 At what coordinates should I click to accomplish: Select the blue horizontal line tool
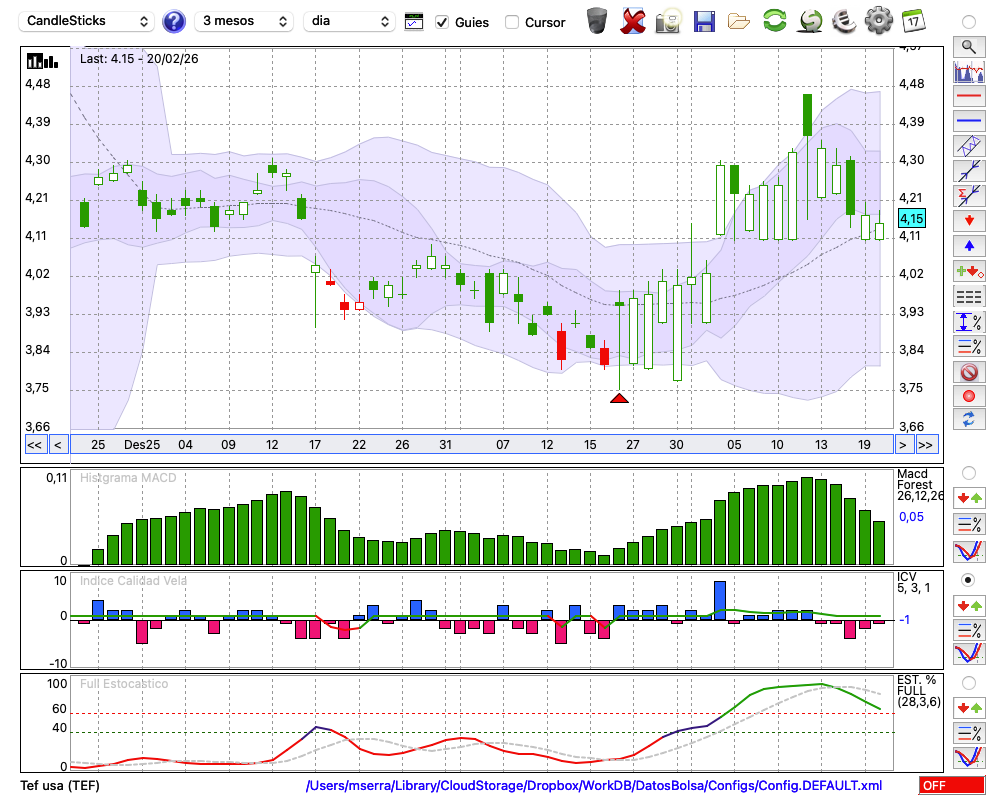(968, 121)
